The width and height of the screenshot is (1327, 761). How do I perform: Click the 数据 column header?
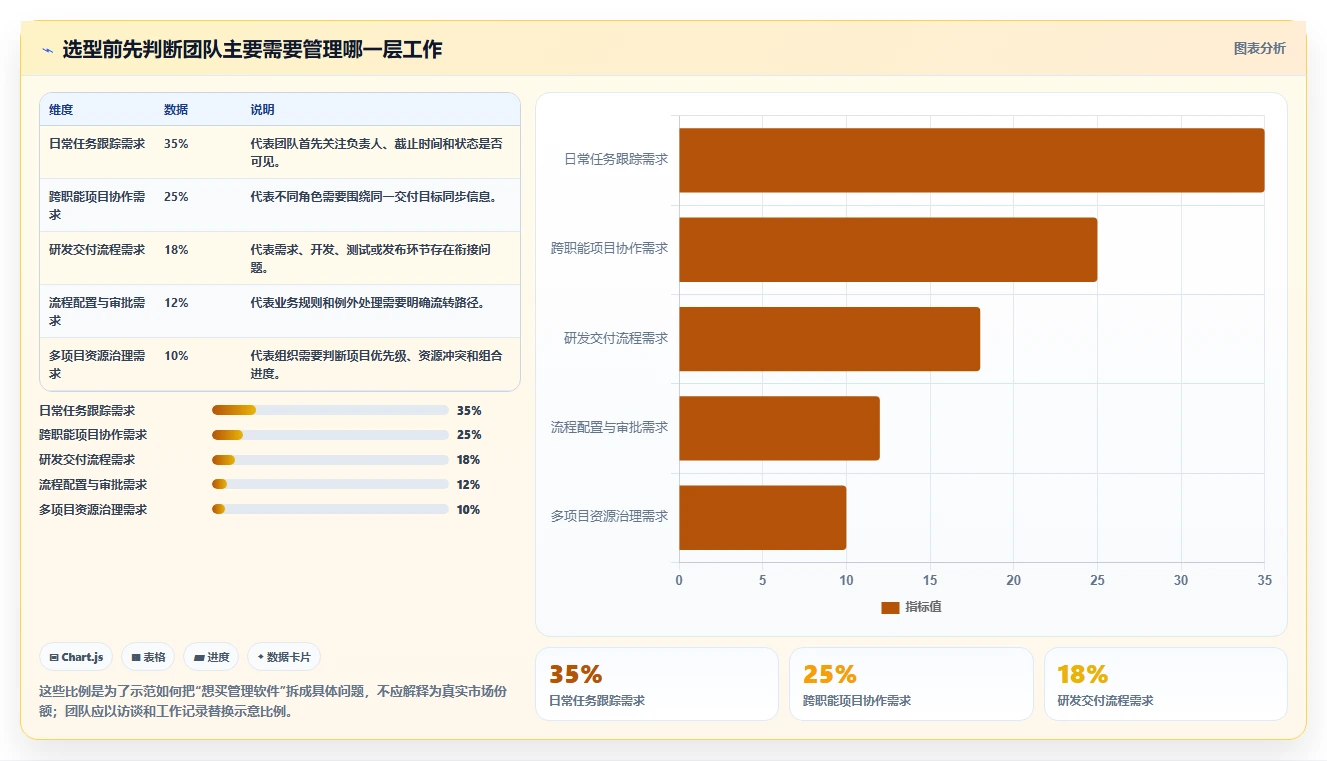[x=176, y=110]
